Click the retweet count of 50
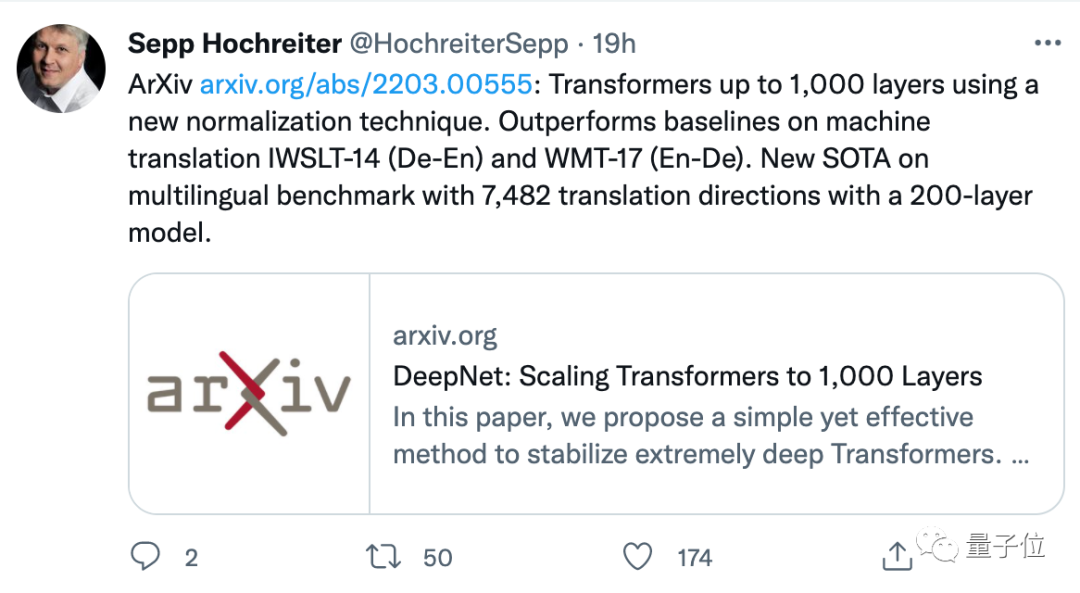This screenshot has width=1080, height=593. 438,557
